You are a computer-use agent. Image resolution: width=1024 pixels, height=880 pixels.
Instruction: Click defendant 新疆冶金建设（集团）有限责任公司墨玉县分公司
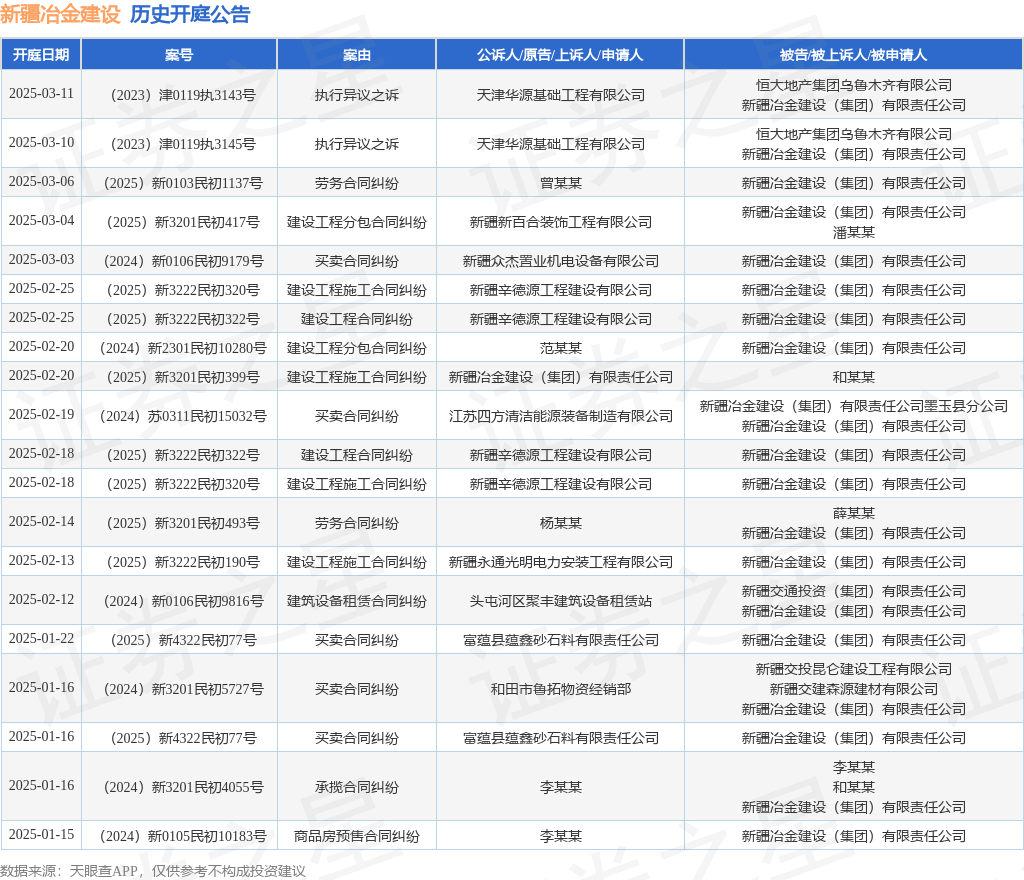(854, 407)
